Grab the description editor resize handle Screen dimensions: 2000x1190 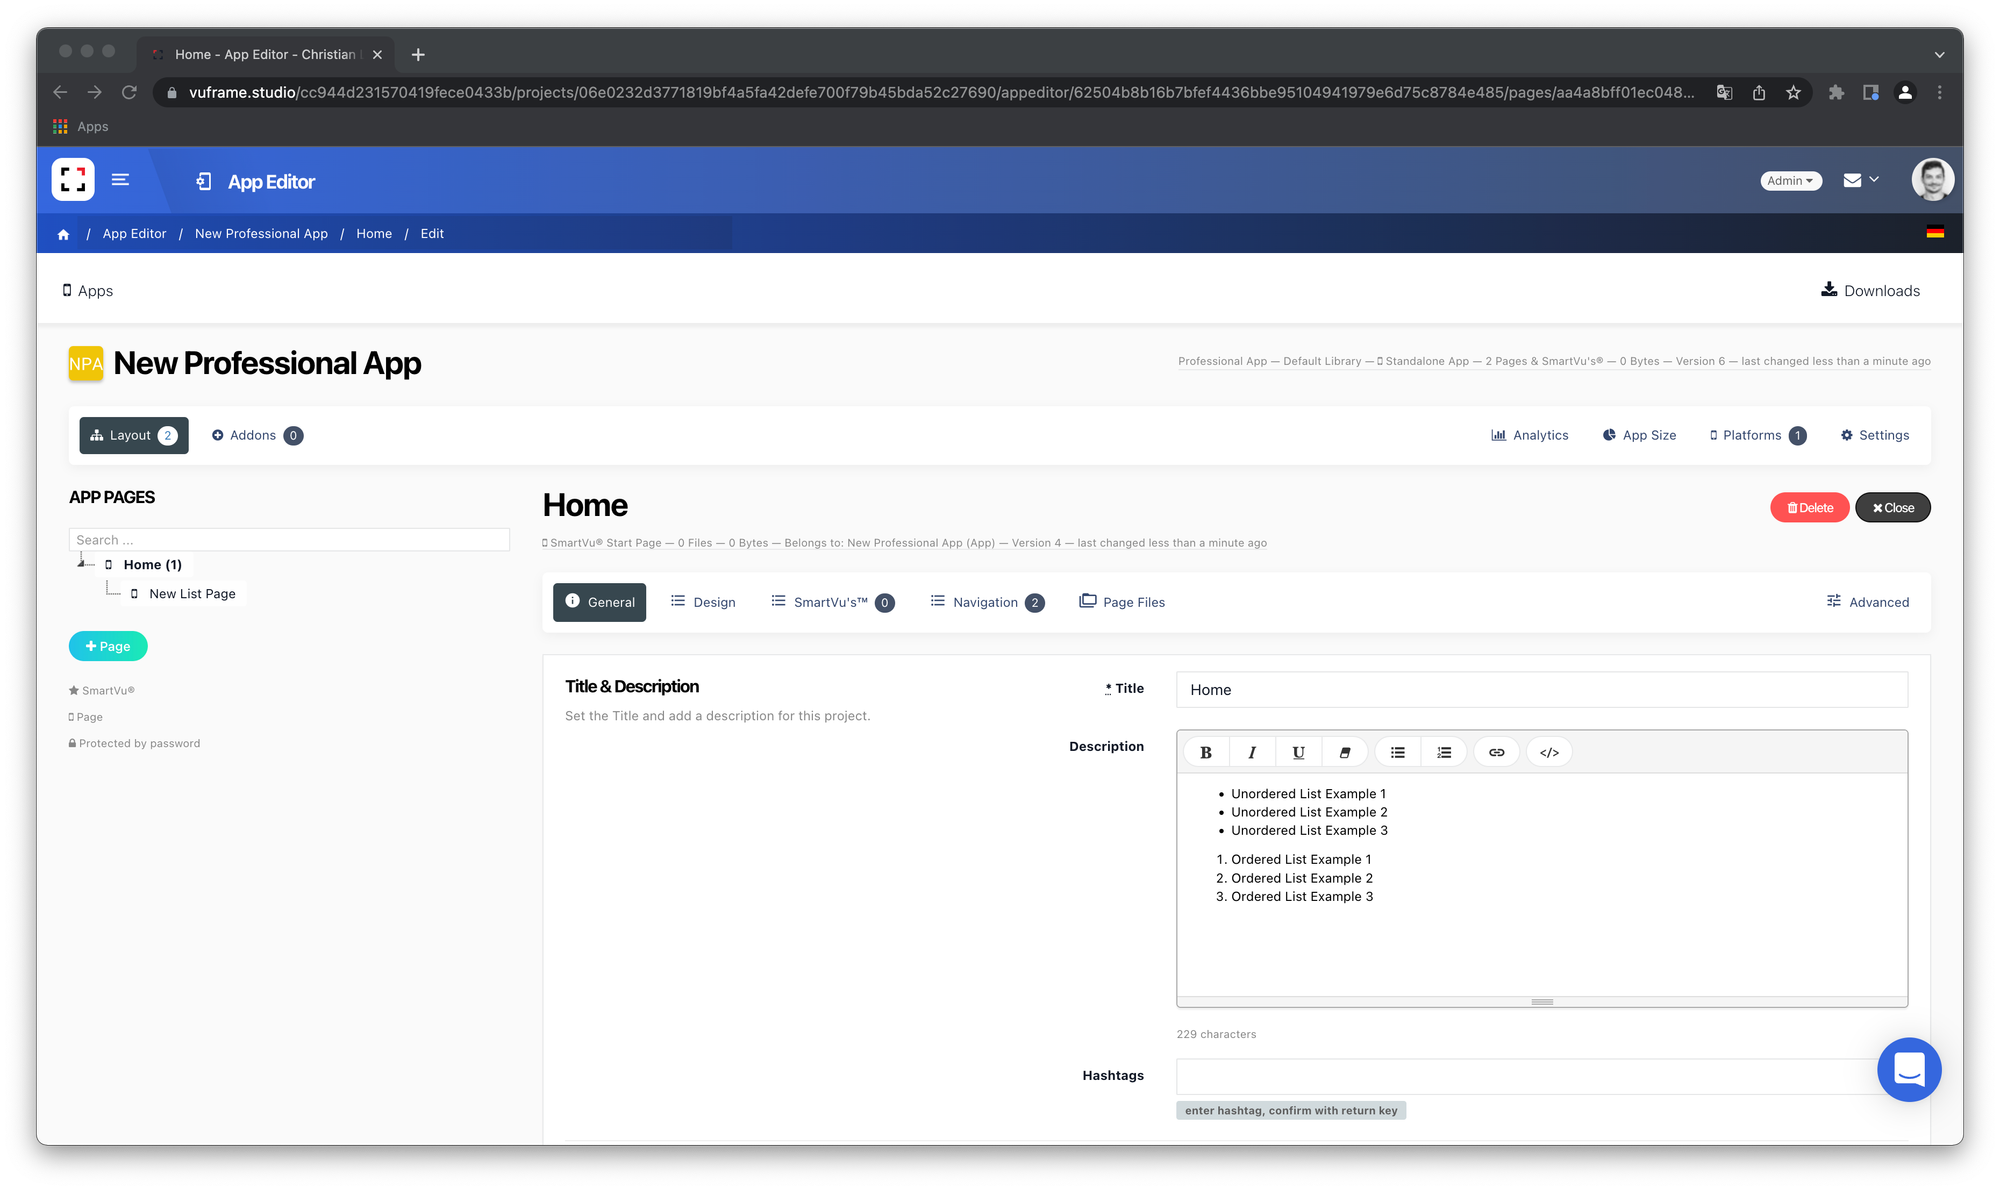1542,1002
